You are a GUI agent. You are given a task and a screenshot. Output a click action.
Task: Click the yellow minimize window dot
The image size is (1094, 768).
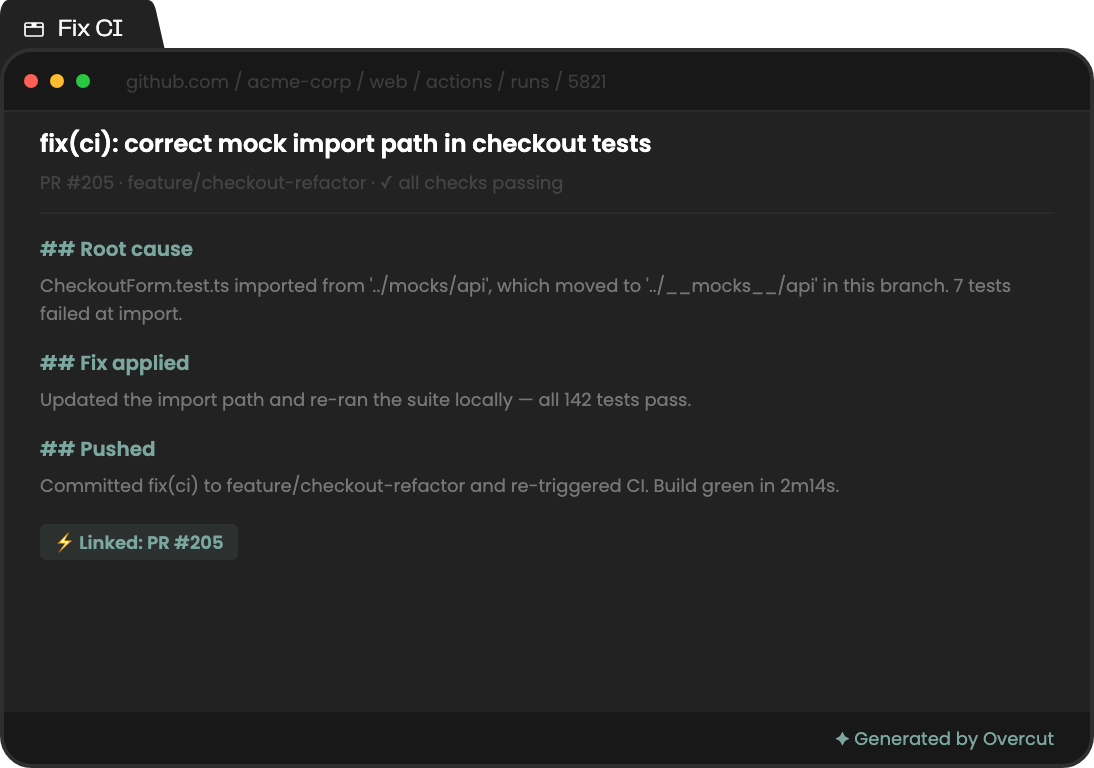57,81
